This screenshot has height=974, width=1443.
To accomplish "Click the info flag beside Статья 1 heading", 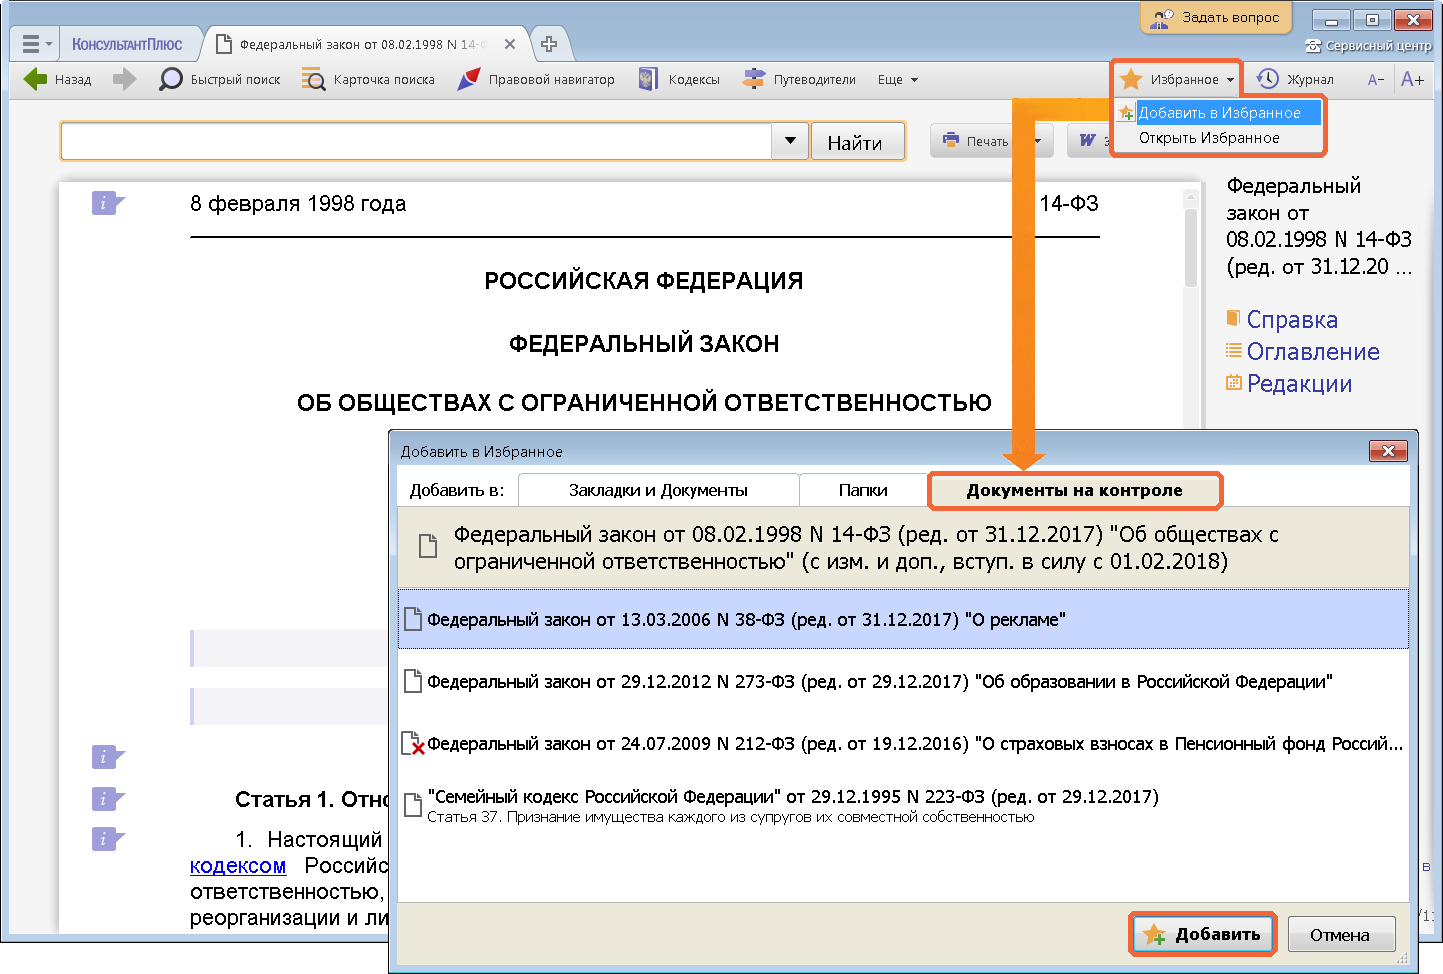I will 107,799.
